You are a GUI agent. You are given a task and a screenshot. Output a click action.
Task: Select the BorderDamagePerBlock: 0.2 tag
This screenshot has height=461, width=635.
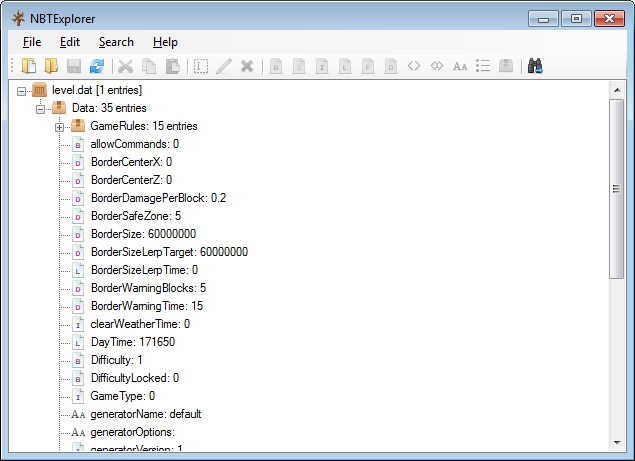[x=158, y=198]
